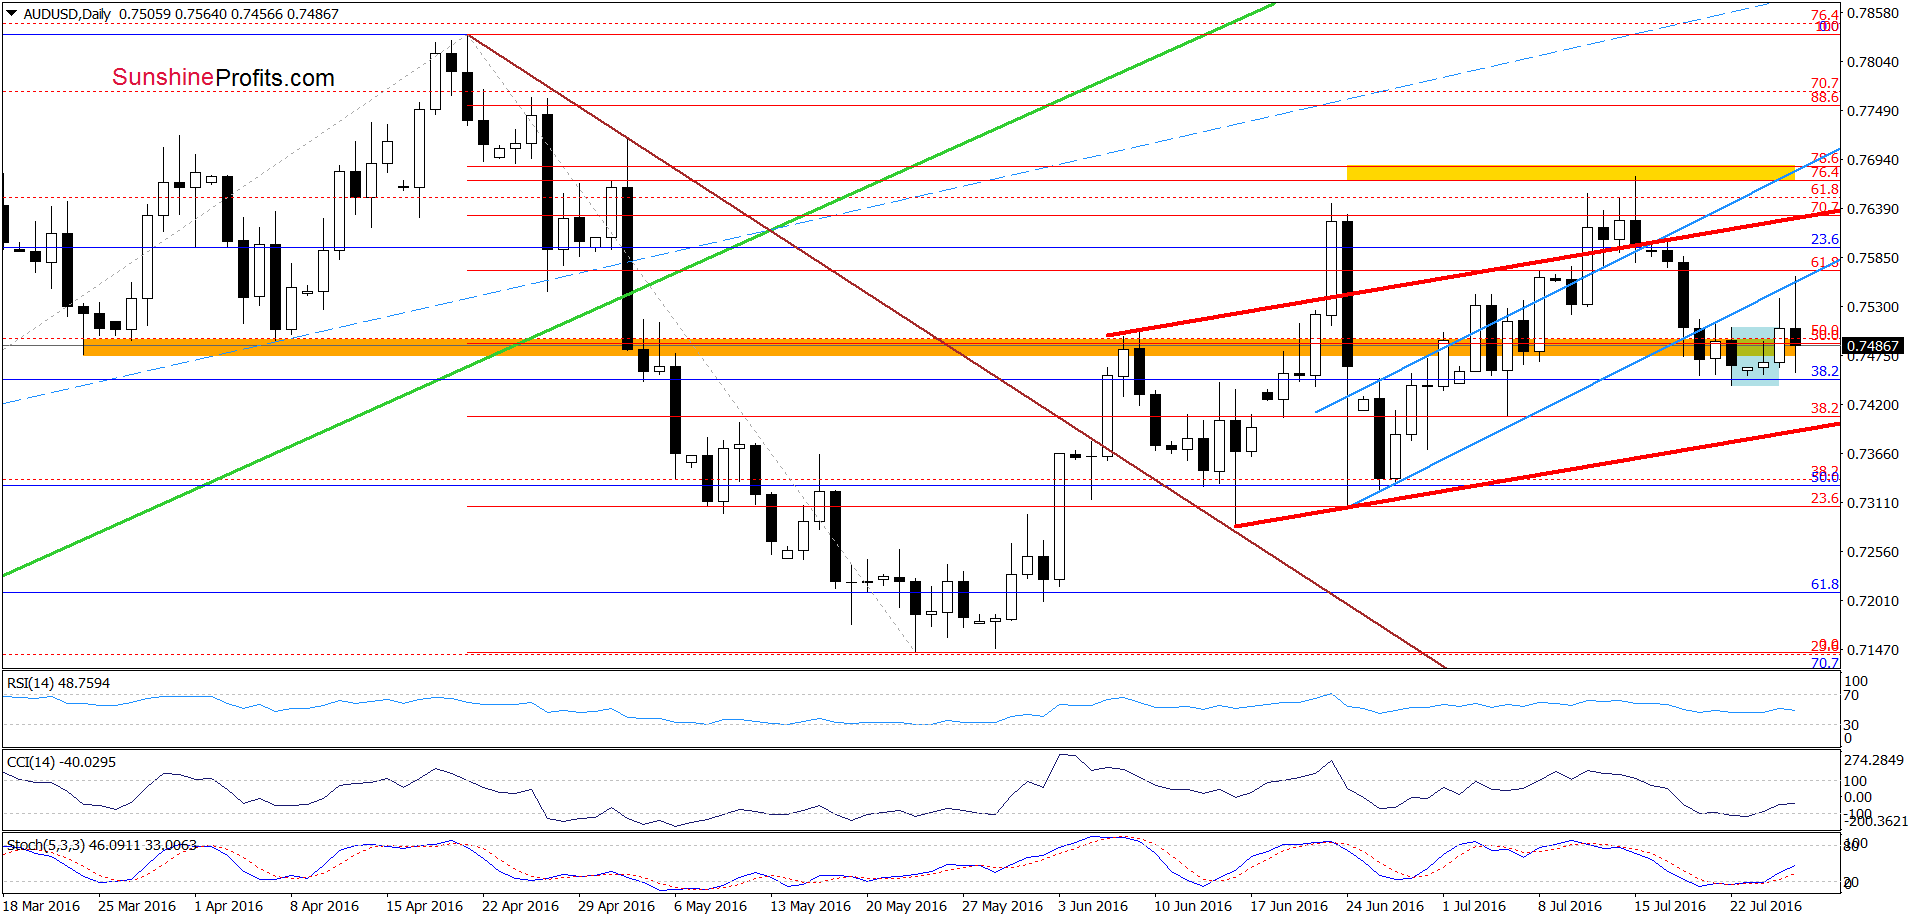Select the light blue consolidation rectangle
This screenshot has height=920, width=1908.
1755,356
